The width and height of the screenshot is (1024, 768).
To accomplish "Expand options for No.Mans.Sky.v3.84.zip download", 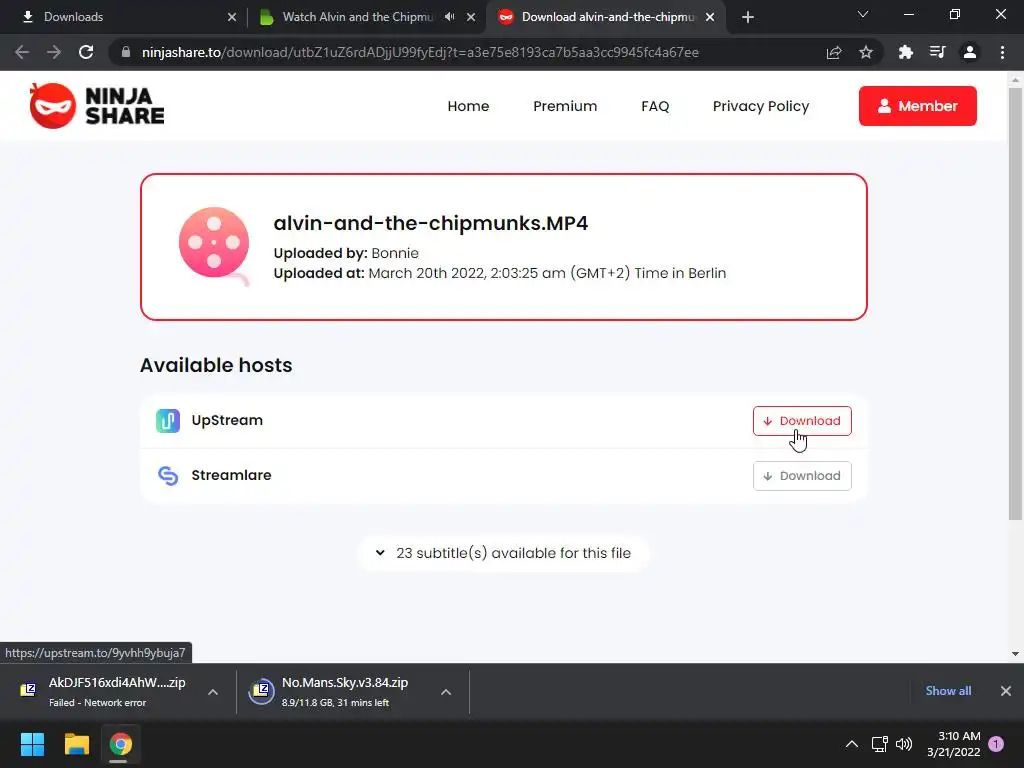I will (446, 692).
